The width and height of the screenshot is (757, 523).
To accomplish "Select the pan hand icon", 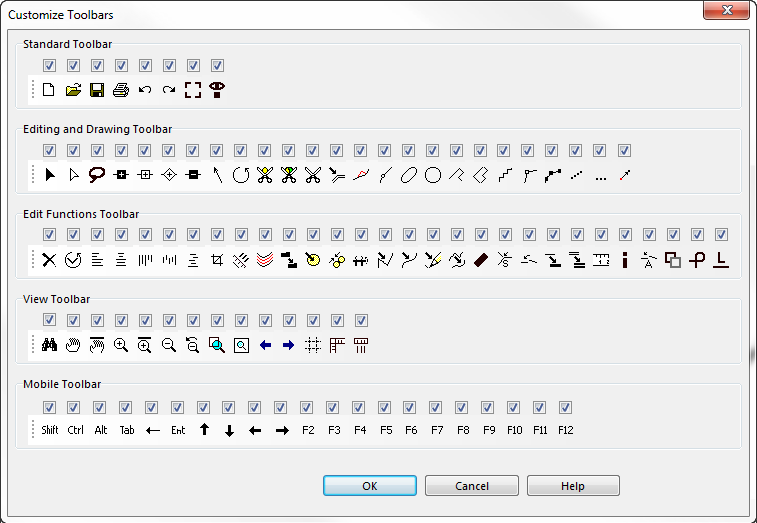I will pyautogui.click(x=73, y=345).
